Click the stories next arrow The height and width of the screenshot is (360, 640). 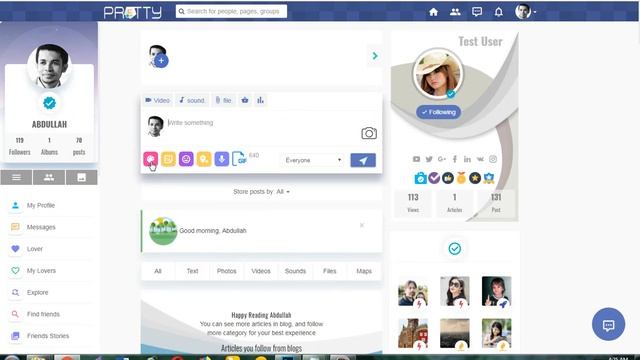pos(375,56)
